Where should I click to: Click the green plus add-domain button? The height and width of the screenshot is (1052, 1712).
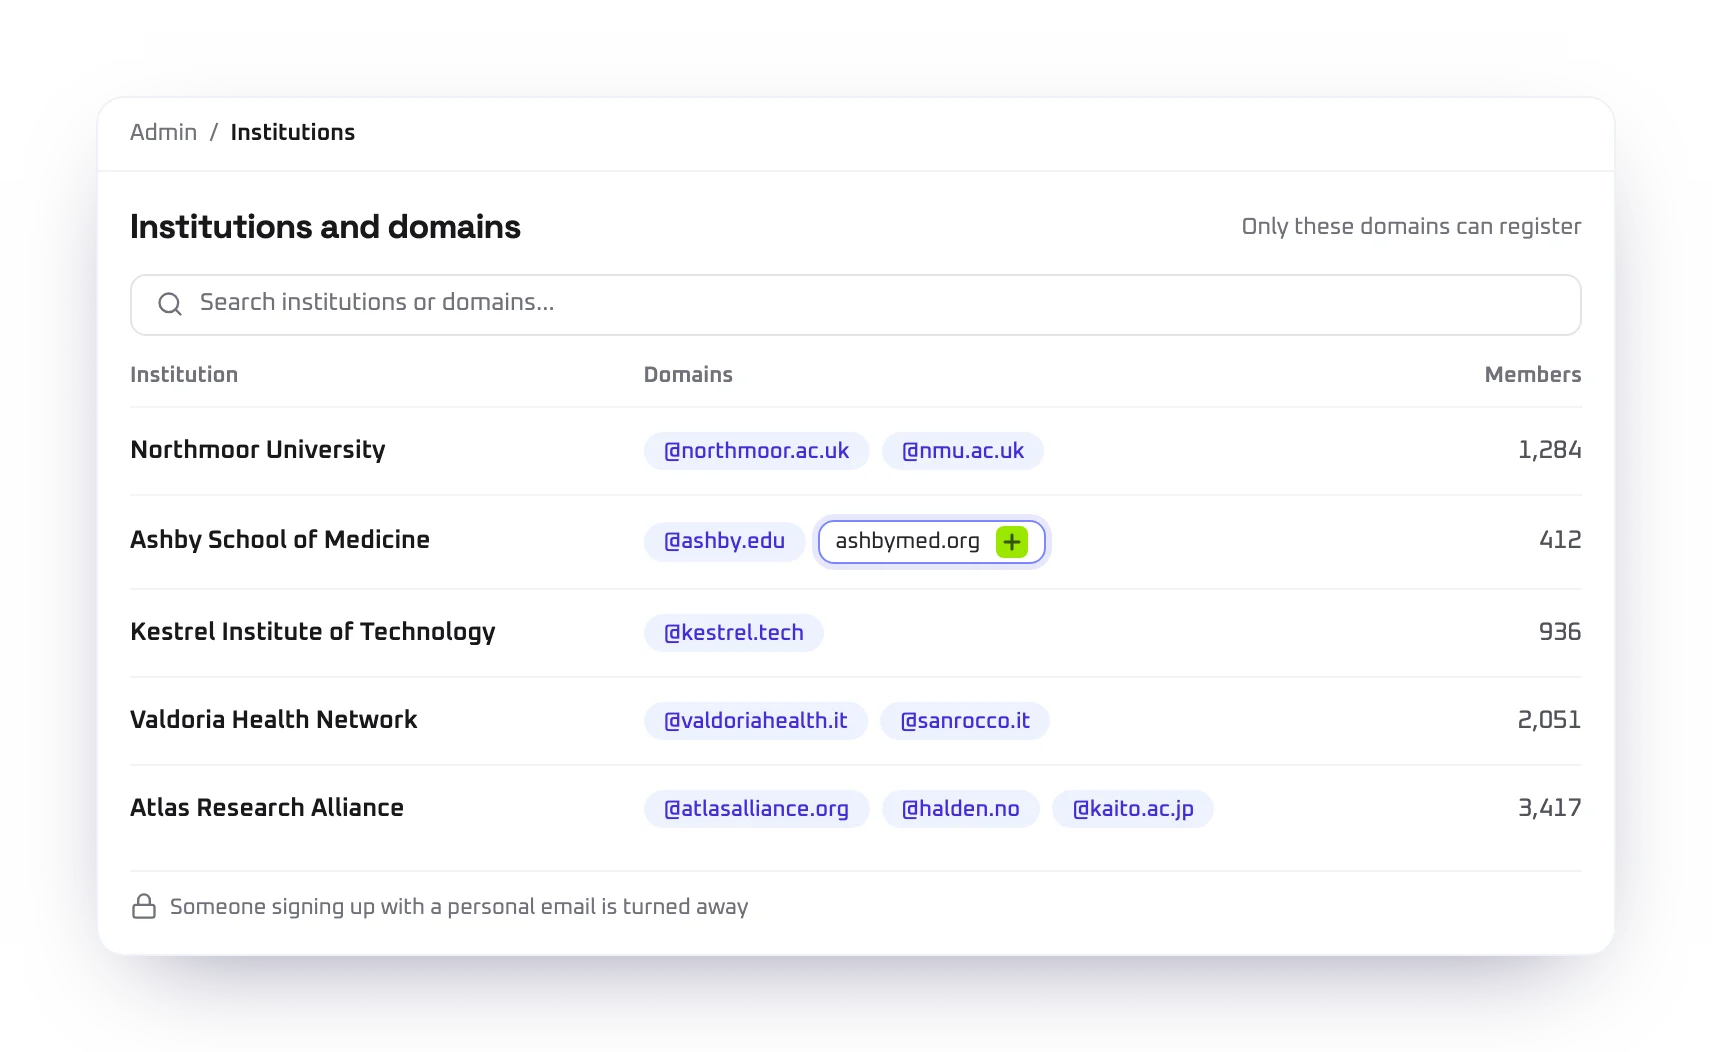[x=1012, y=542]
